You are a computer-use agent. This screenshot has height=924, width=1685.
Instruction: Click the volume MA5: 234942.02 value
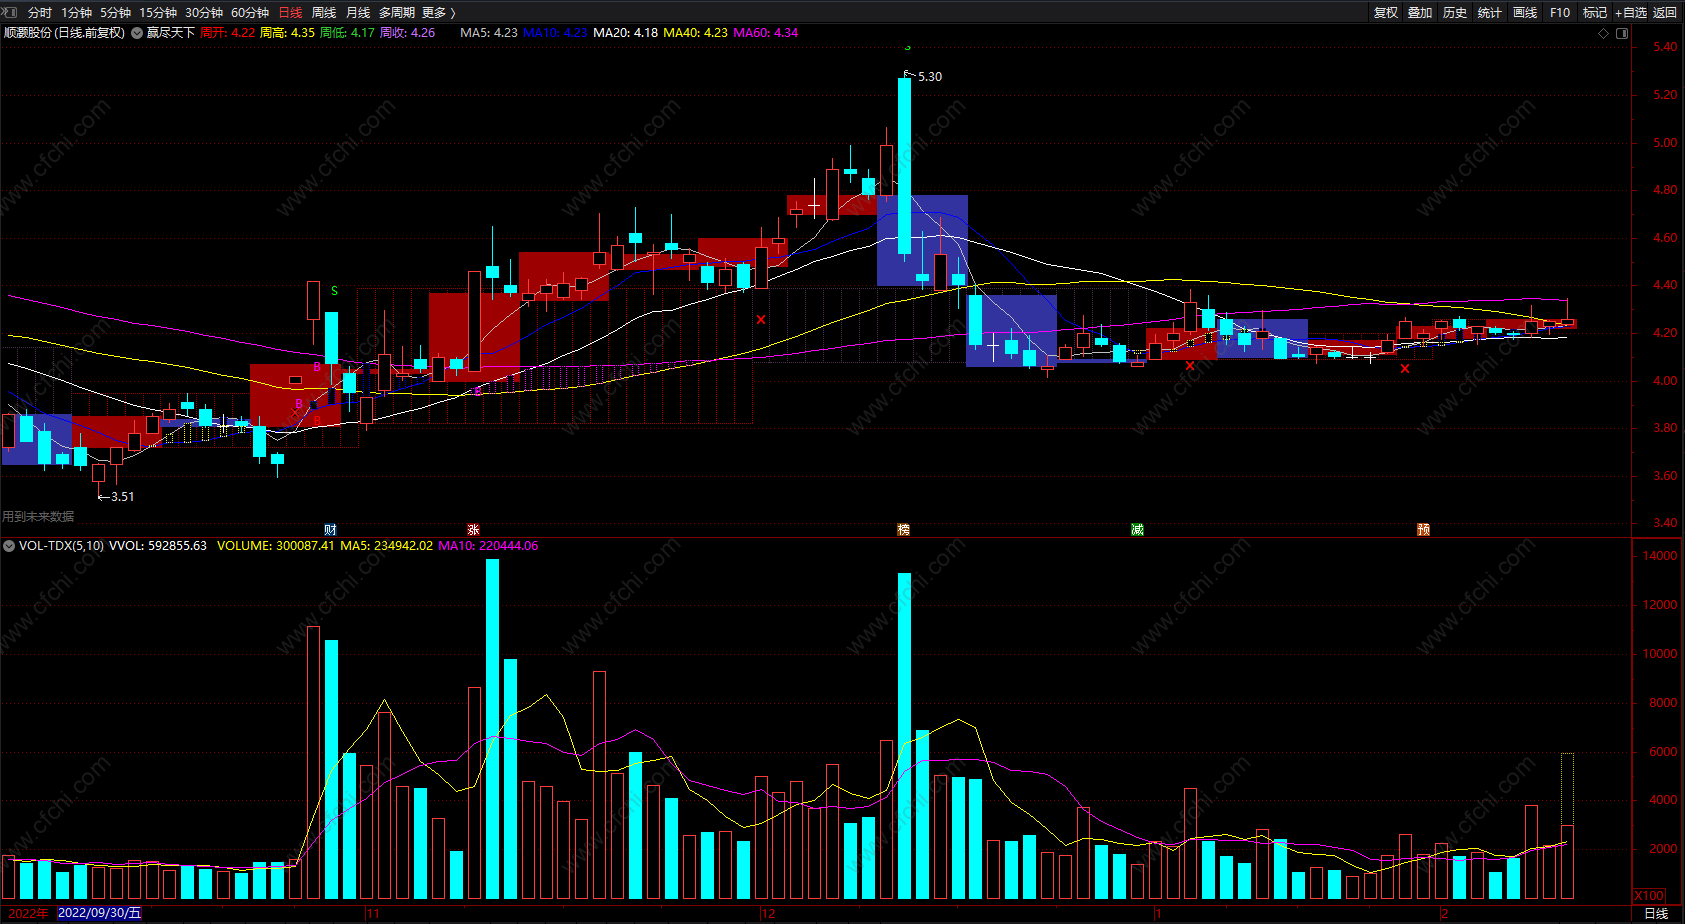coord(387,546)
